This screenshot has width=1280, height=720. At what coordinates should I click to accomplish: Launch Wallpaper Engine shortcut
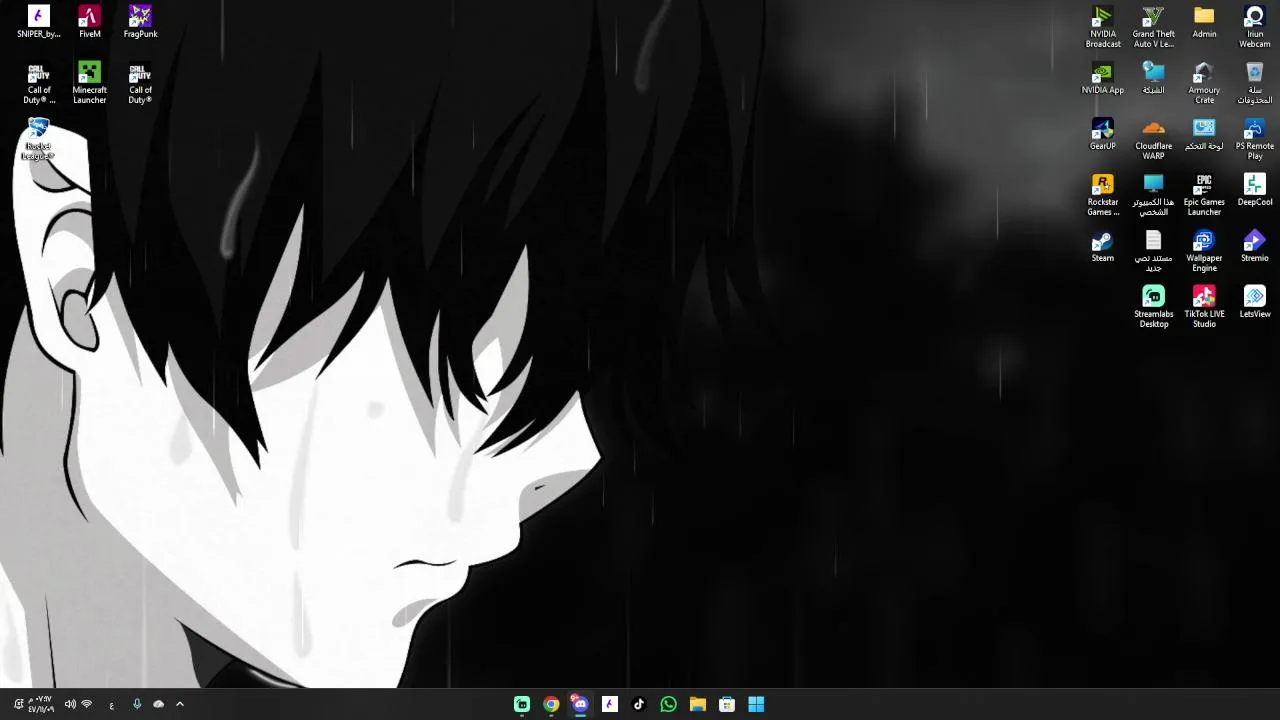[1204, 251]
